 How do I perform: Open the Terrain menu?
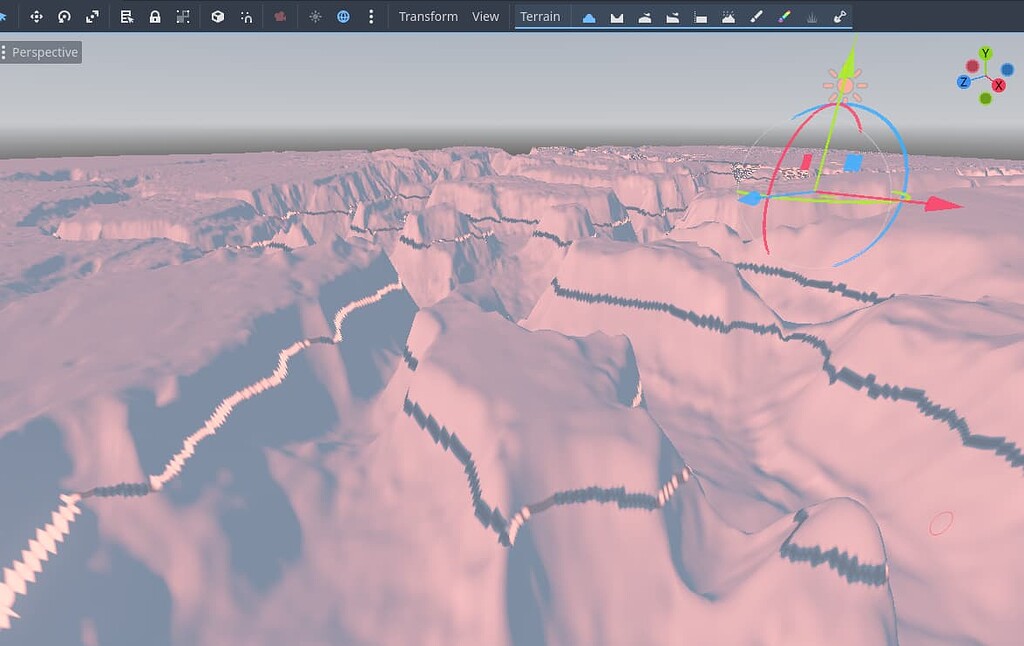click(539, 16)
